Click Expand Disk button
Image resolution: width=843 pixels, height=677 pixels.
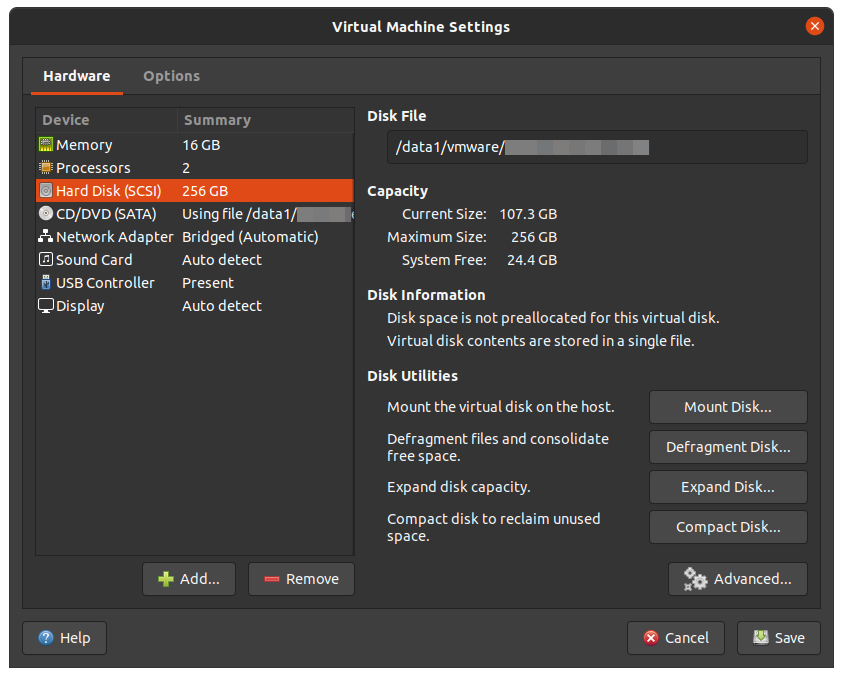pyautogui.click(x=728, y=487)
